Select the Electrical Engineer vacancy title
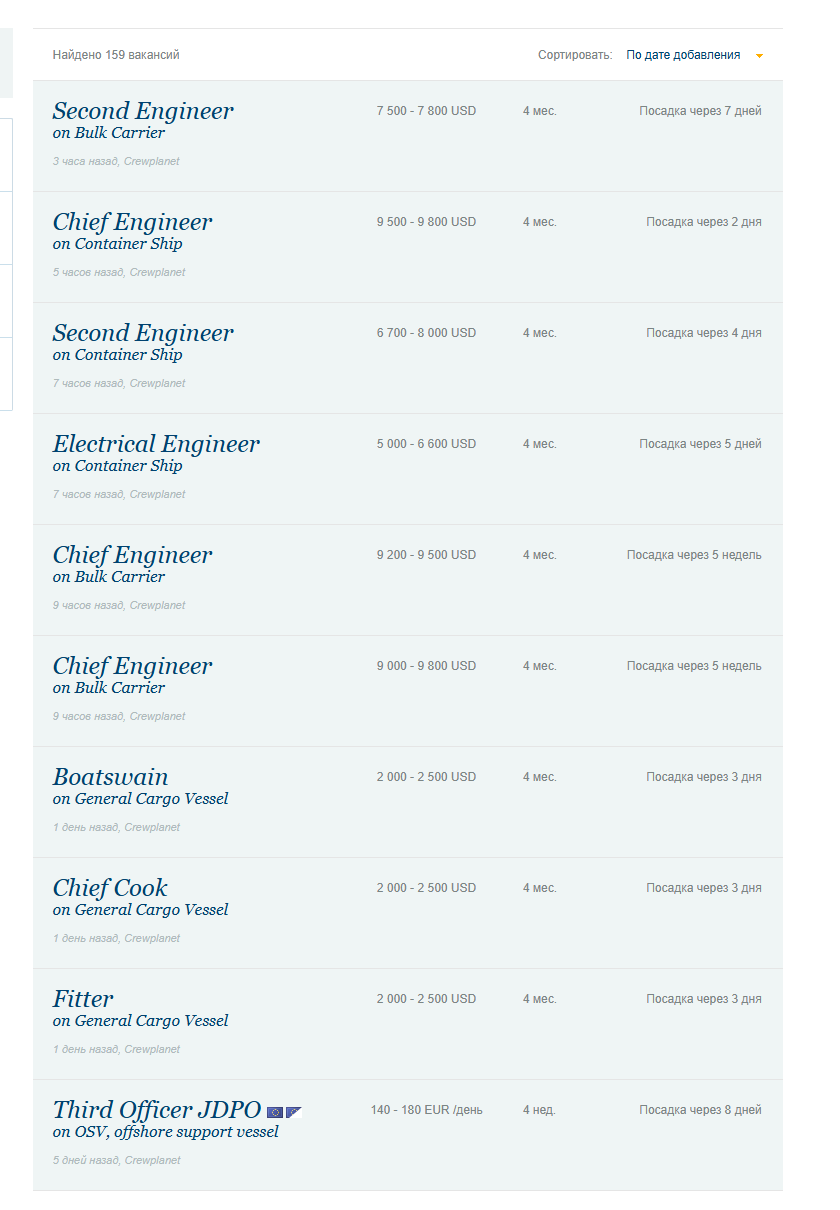840x1210 pixels. coord(155,444)
